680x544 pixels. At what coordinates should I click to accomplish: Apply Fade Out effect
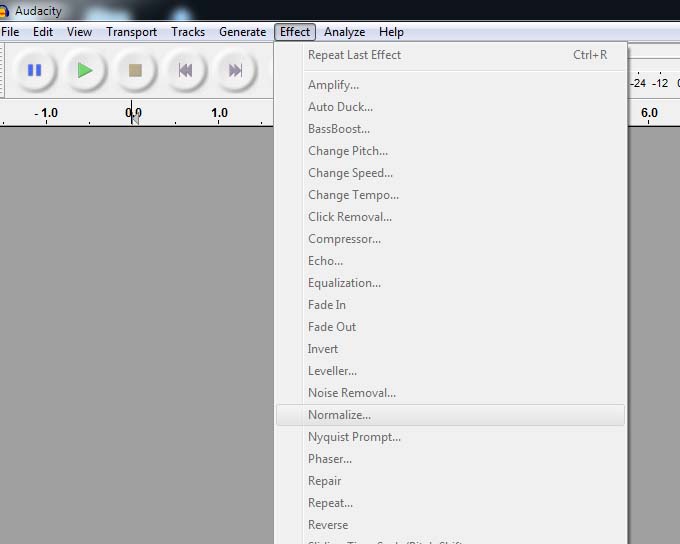point(451,327)
